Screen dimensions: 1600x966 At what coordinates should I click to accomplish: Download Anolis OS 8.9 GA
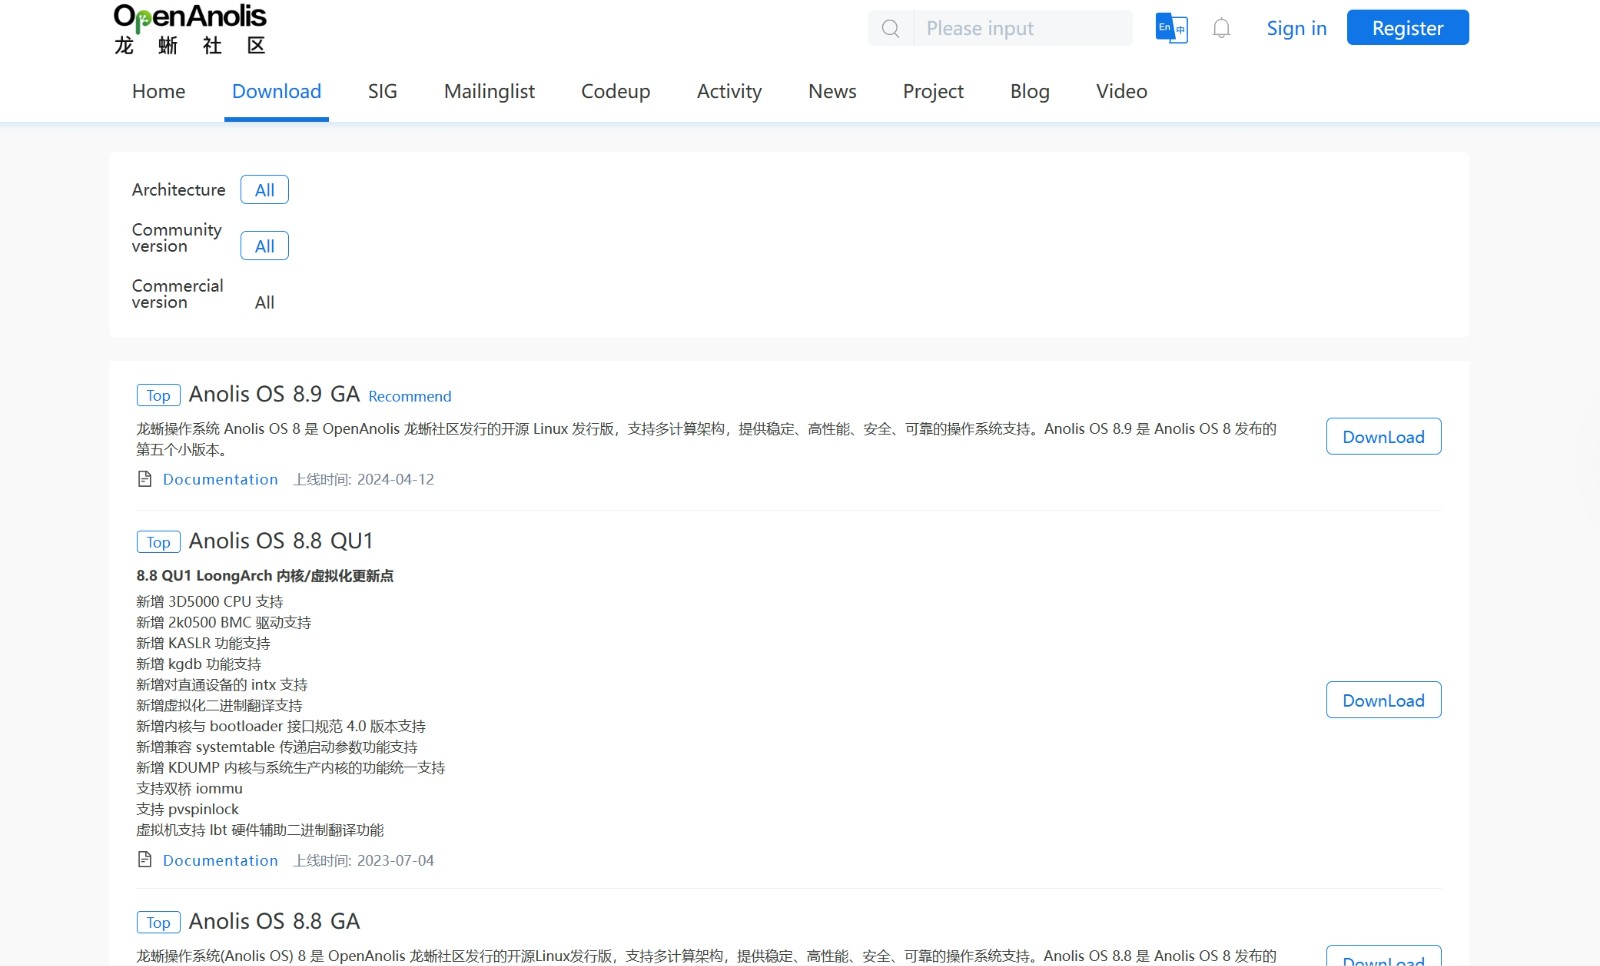[1383, 437]
